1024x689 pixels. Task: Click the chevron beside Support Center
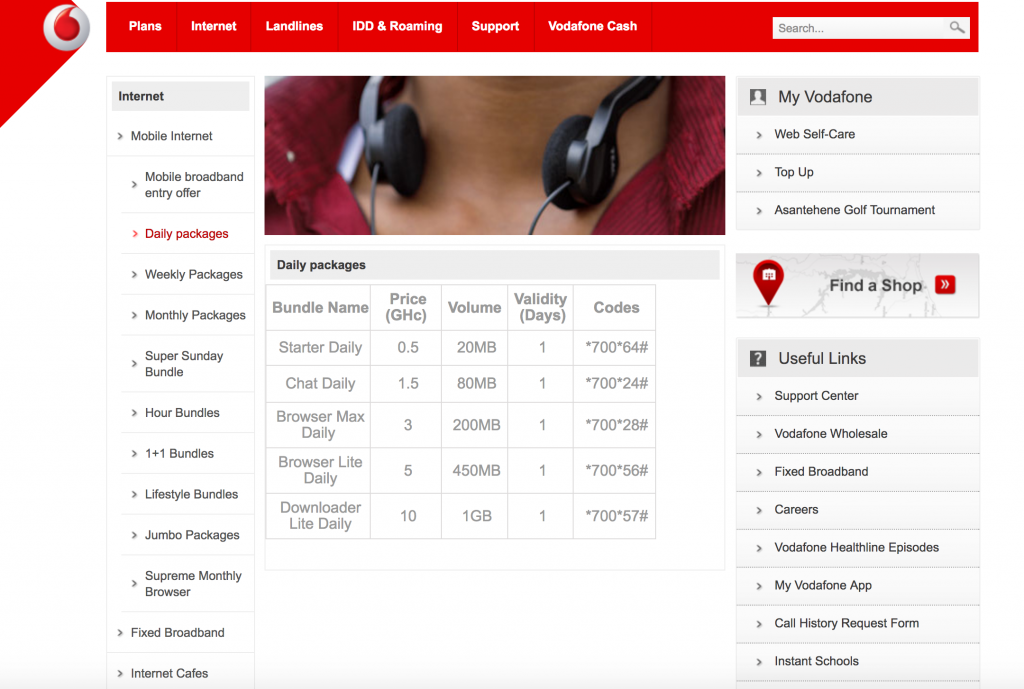[759, 396]
